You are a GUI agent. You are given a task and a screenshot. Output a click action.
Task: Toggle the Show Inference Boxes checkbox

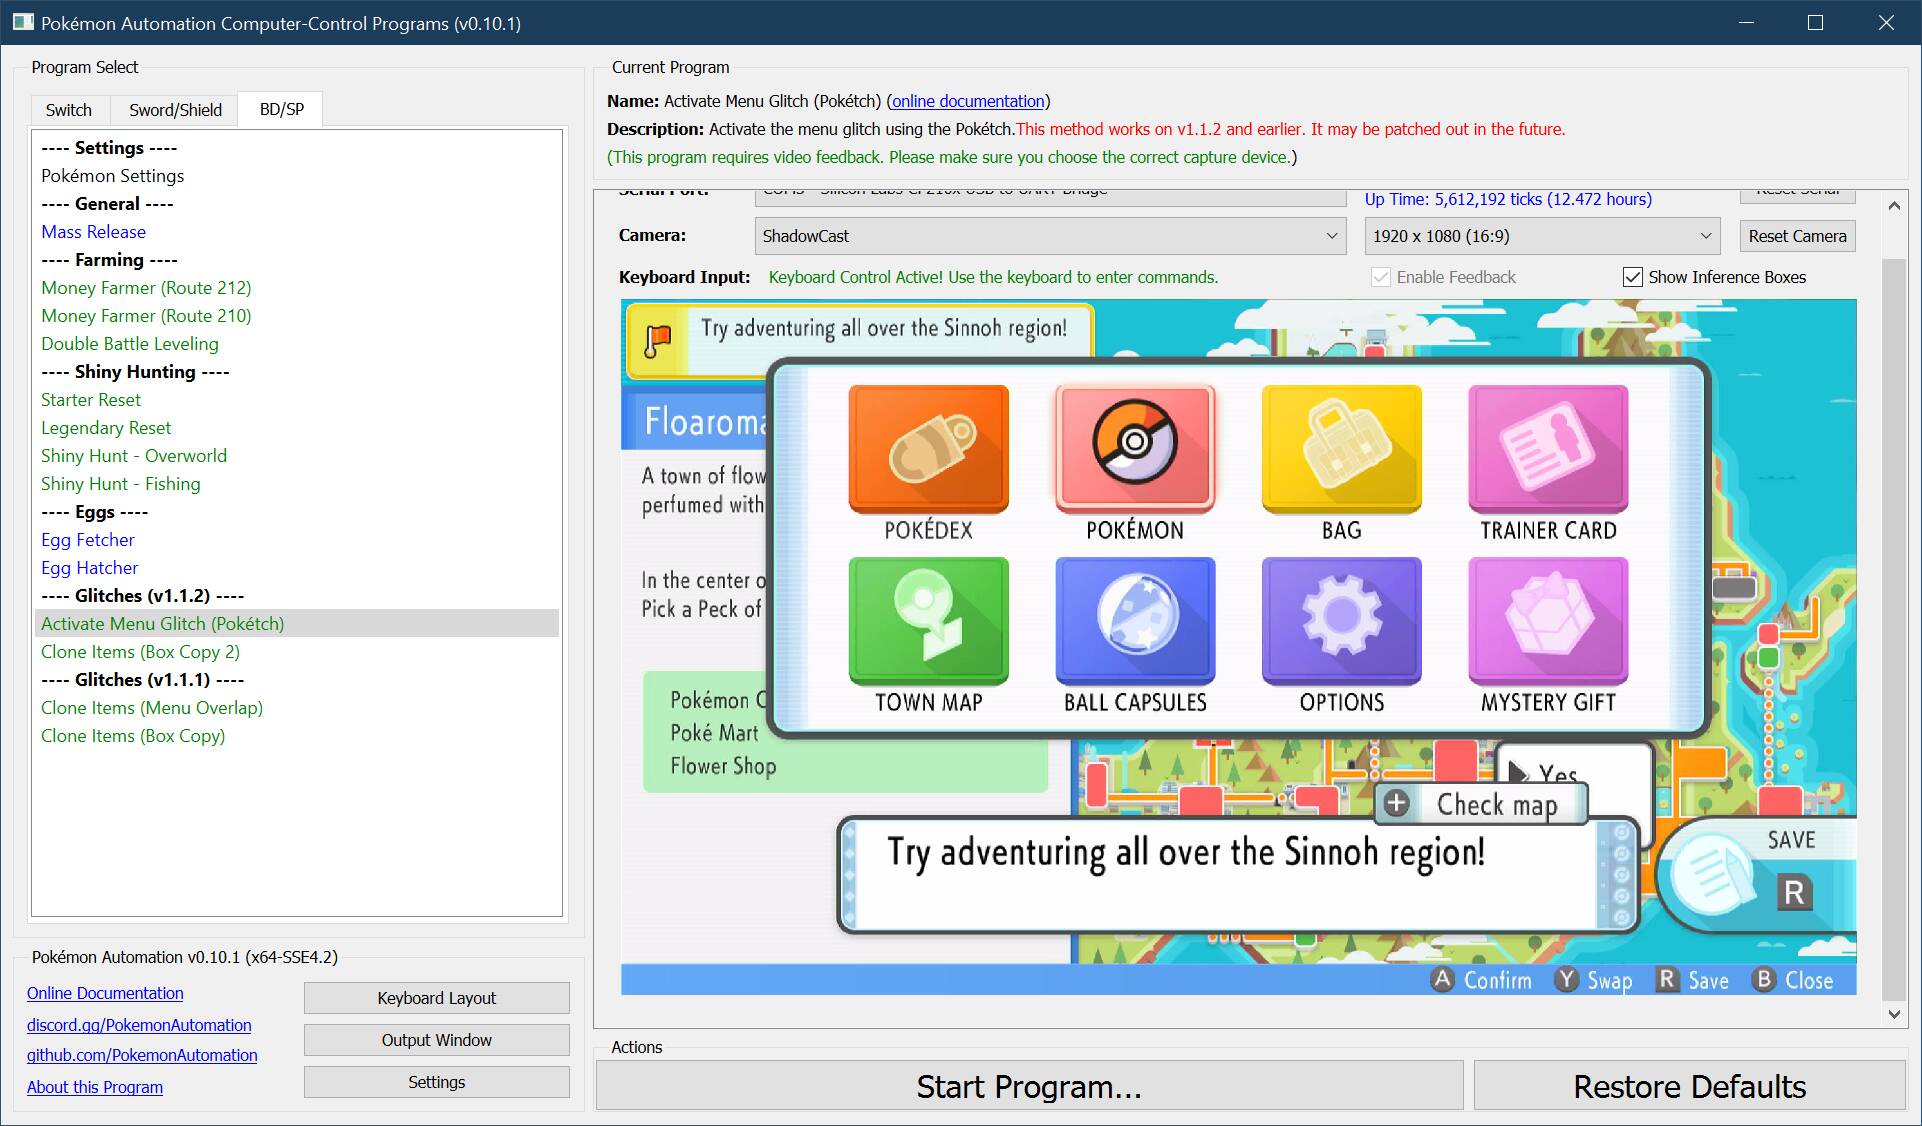point(1632,277)
